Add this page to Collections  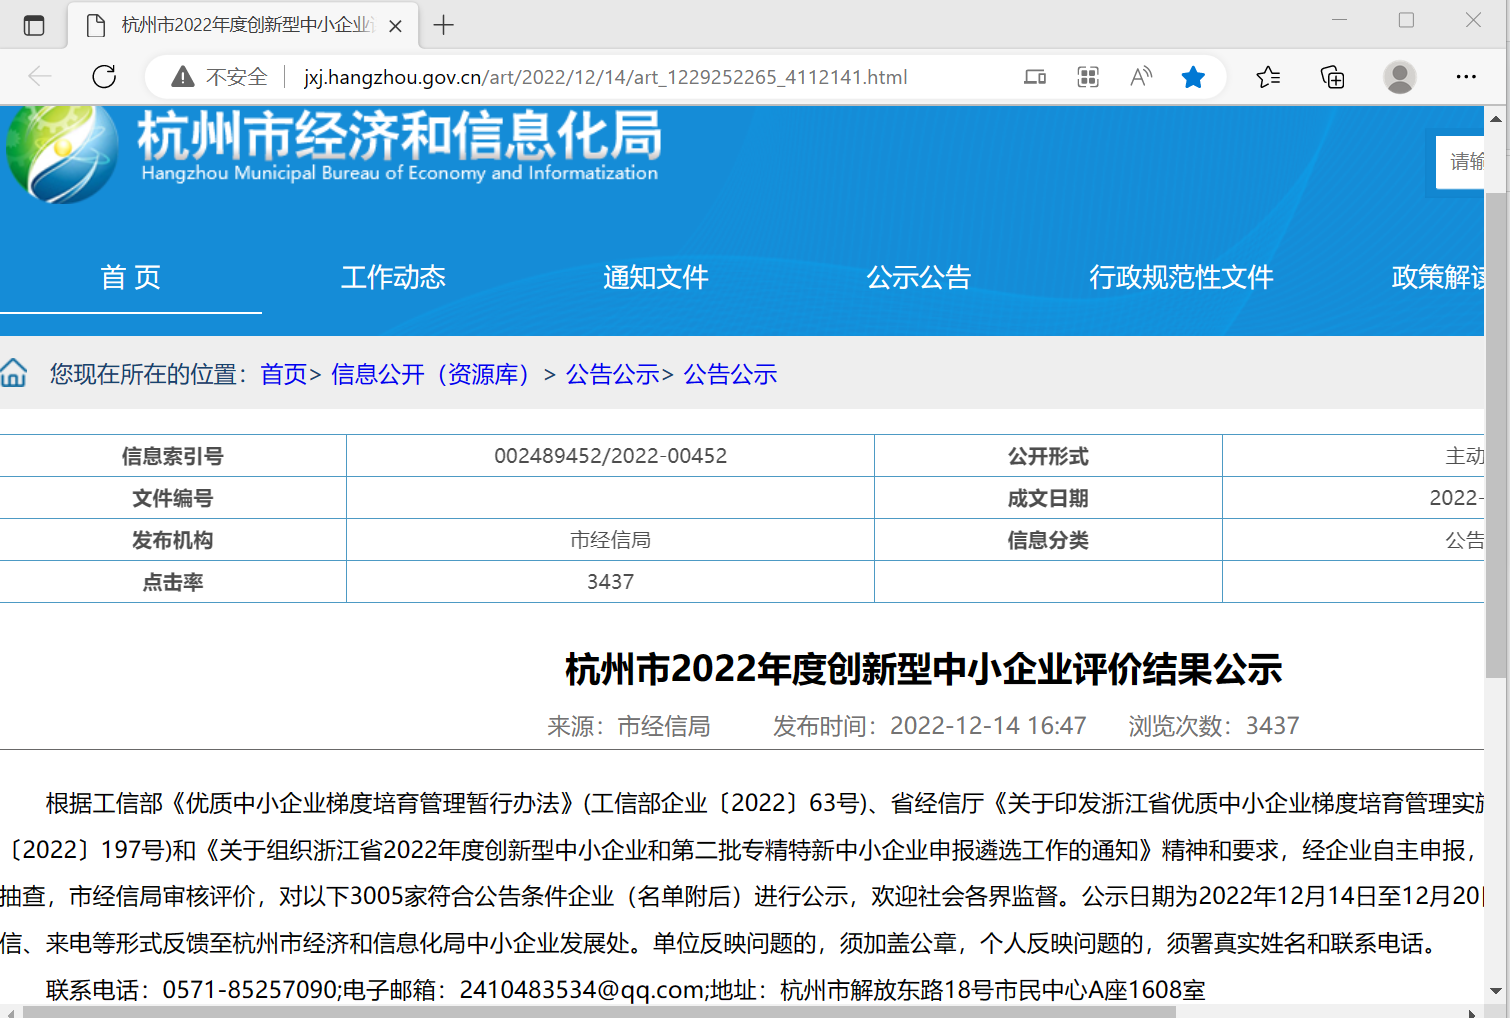[1331, 77]
